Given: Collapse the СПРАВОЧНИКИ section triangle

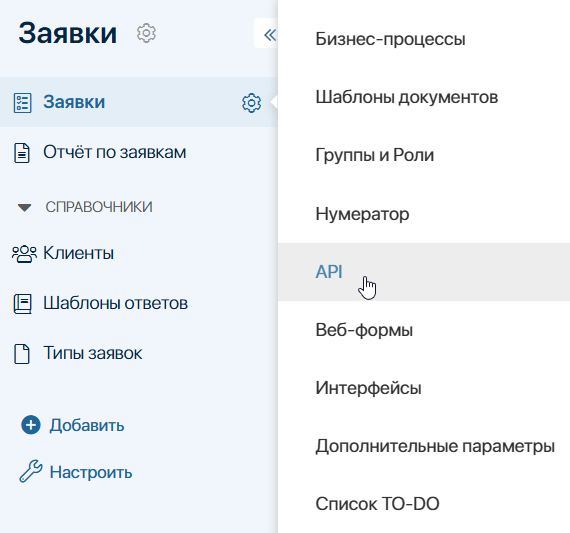Looking at the screenshot, I should click(24, 208).
